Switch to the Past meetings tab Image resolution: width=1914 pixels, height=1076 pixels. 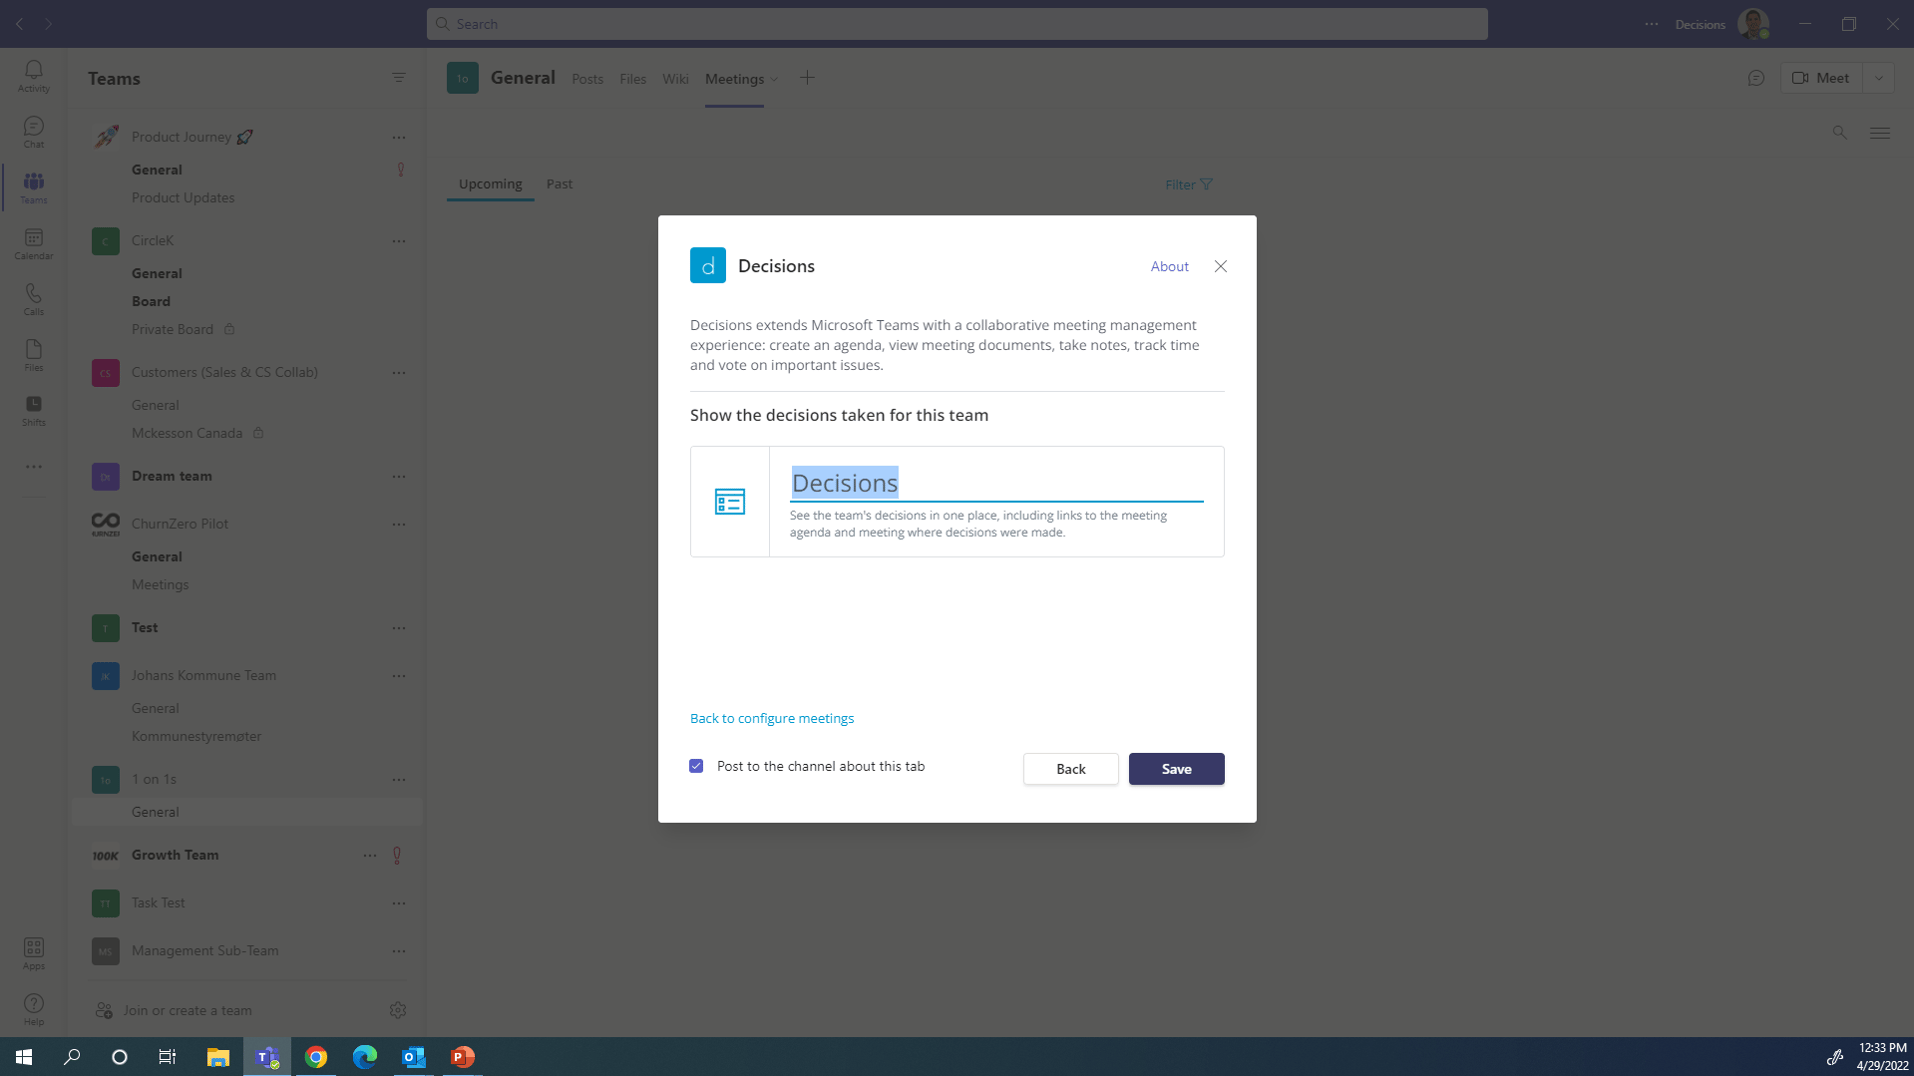click(x=559, y=183)
